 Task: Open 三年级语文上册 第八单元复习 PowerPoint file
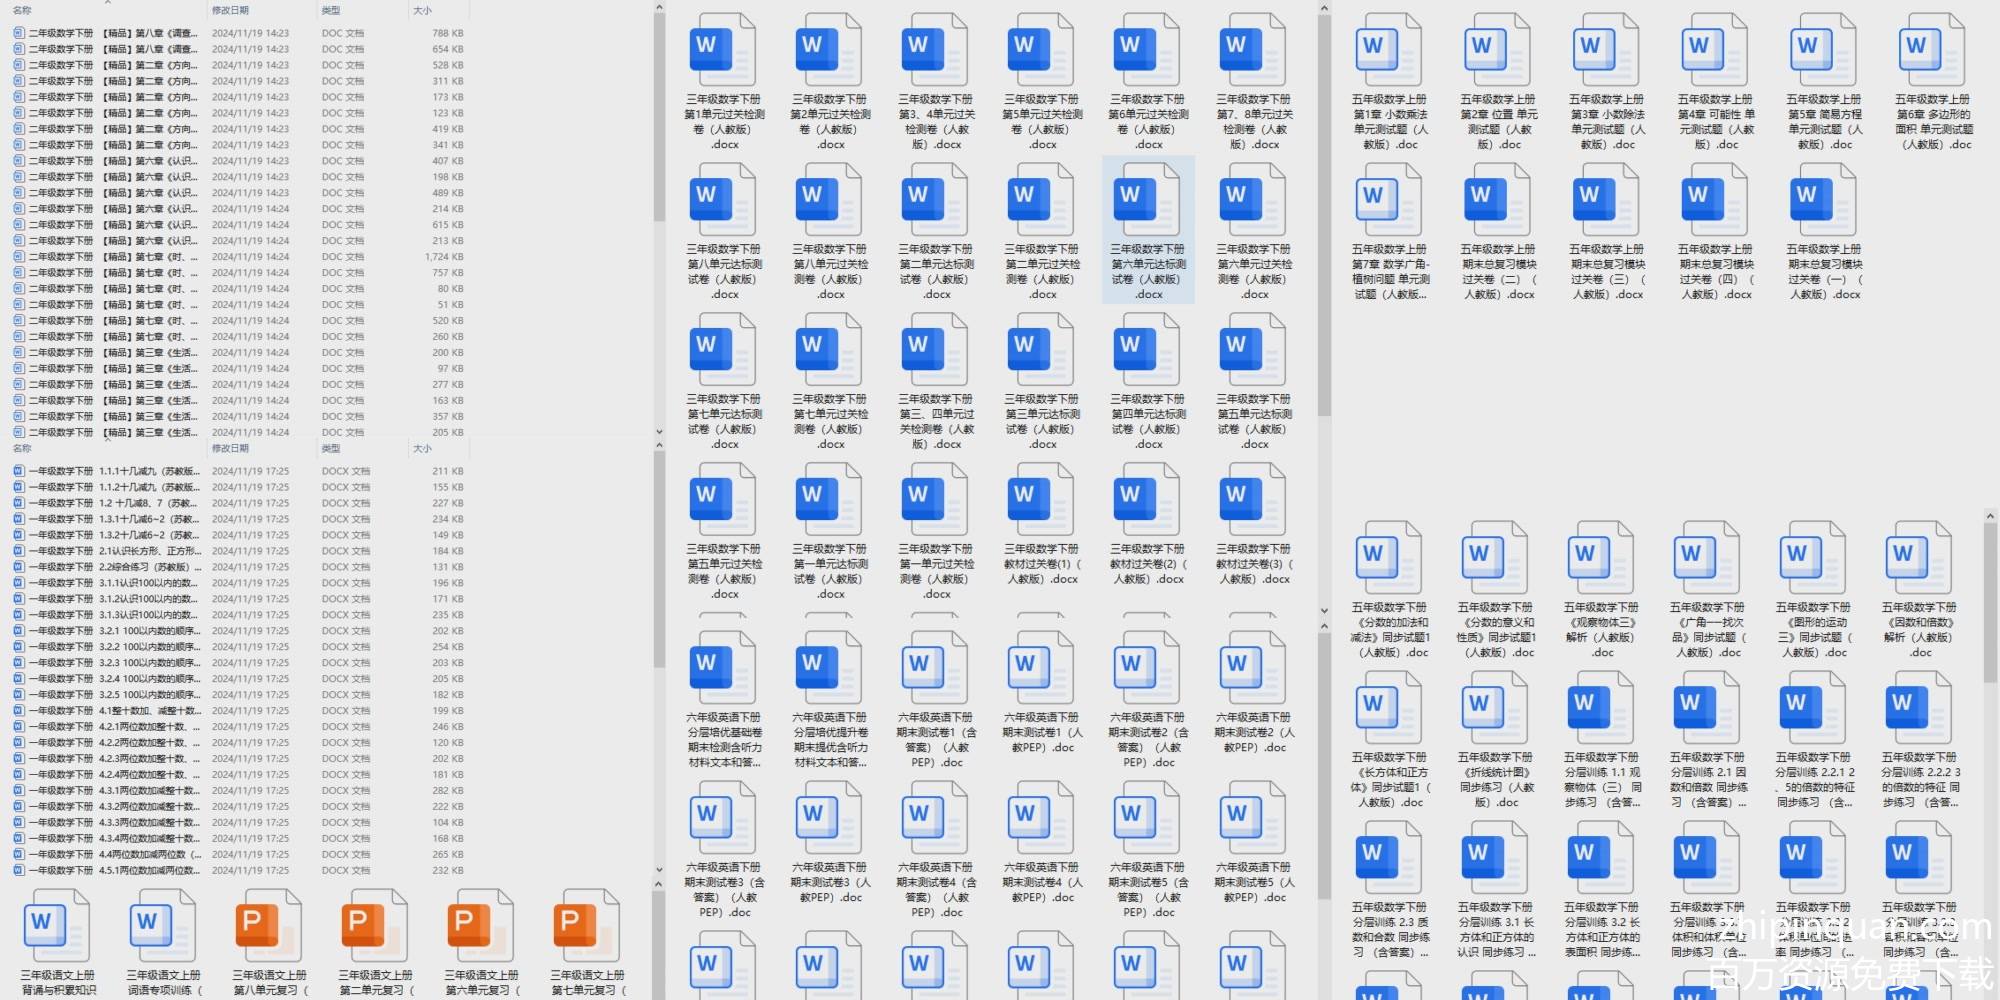(x=268, y=926)
